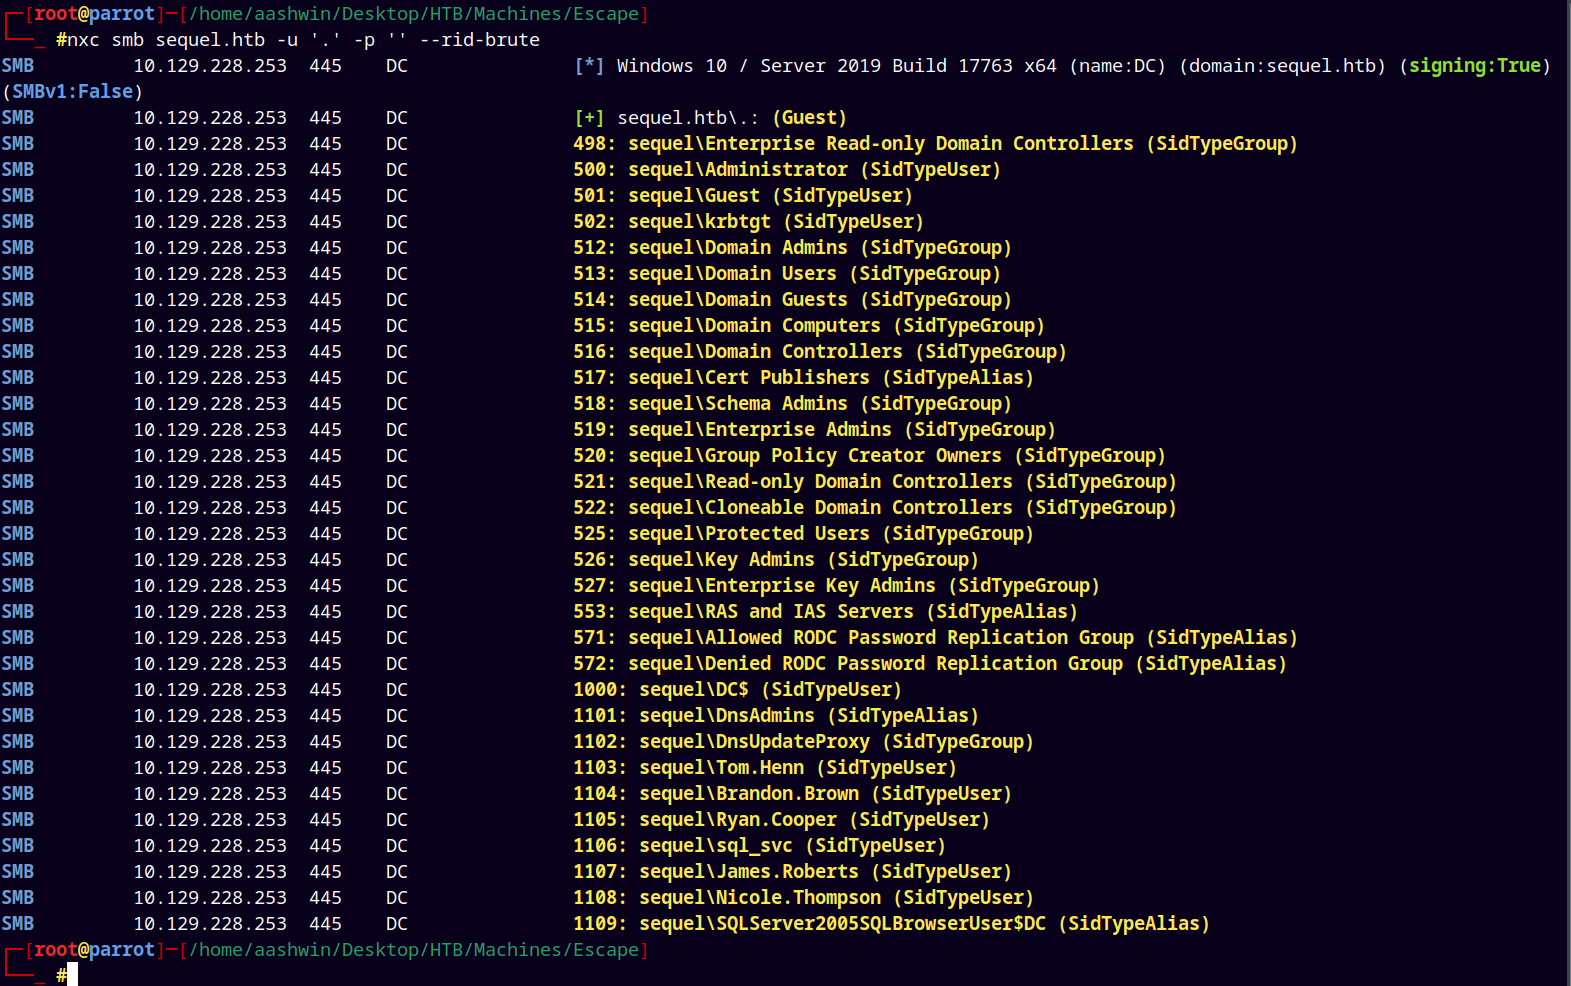Click the 1103 Tom.Henn user entry
Viewport: 1571px width, 986px height.
[x=765, y=768]
